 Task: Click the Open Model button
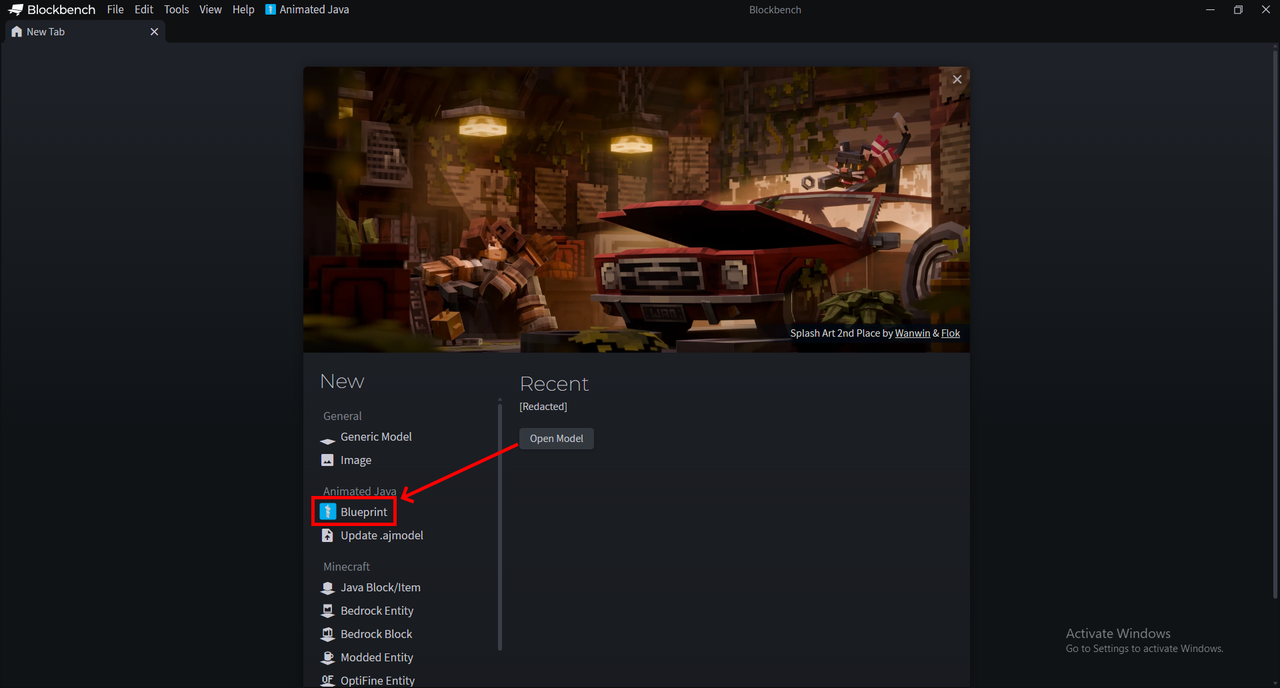[556, 439]
